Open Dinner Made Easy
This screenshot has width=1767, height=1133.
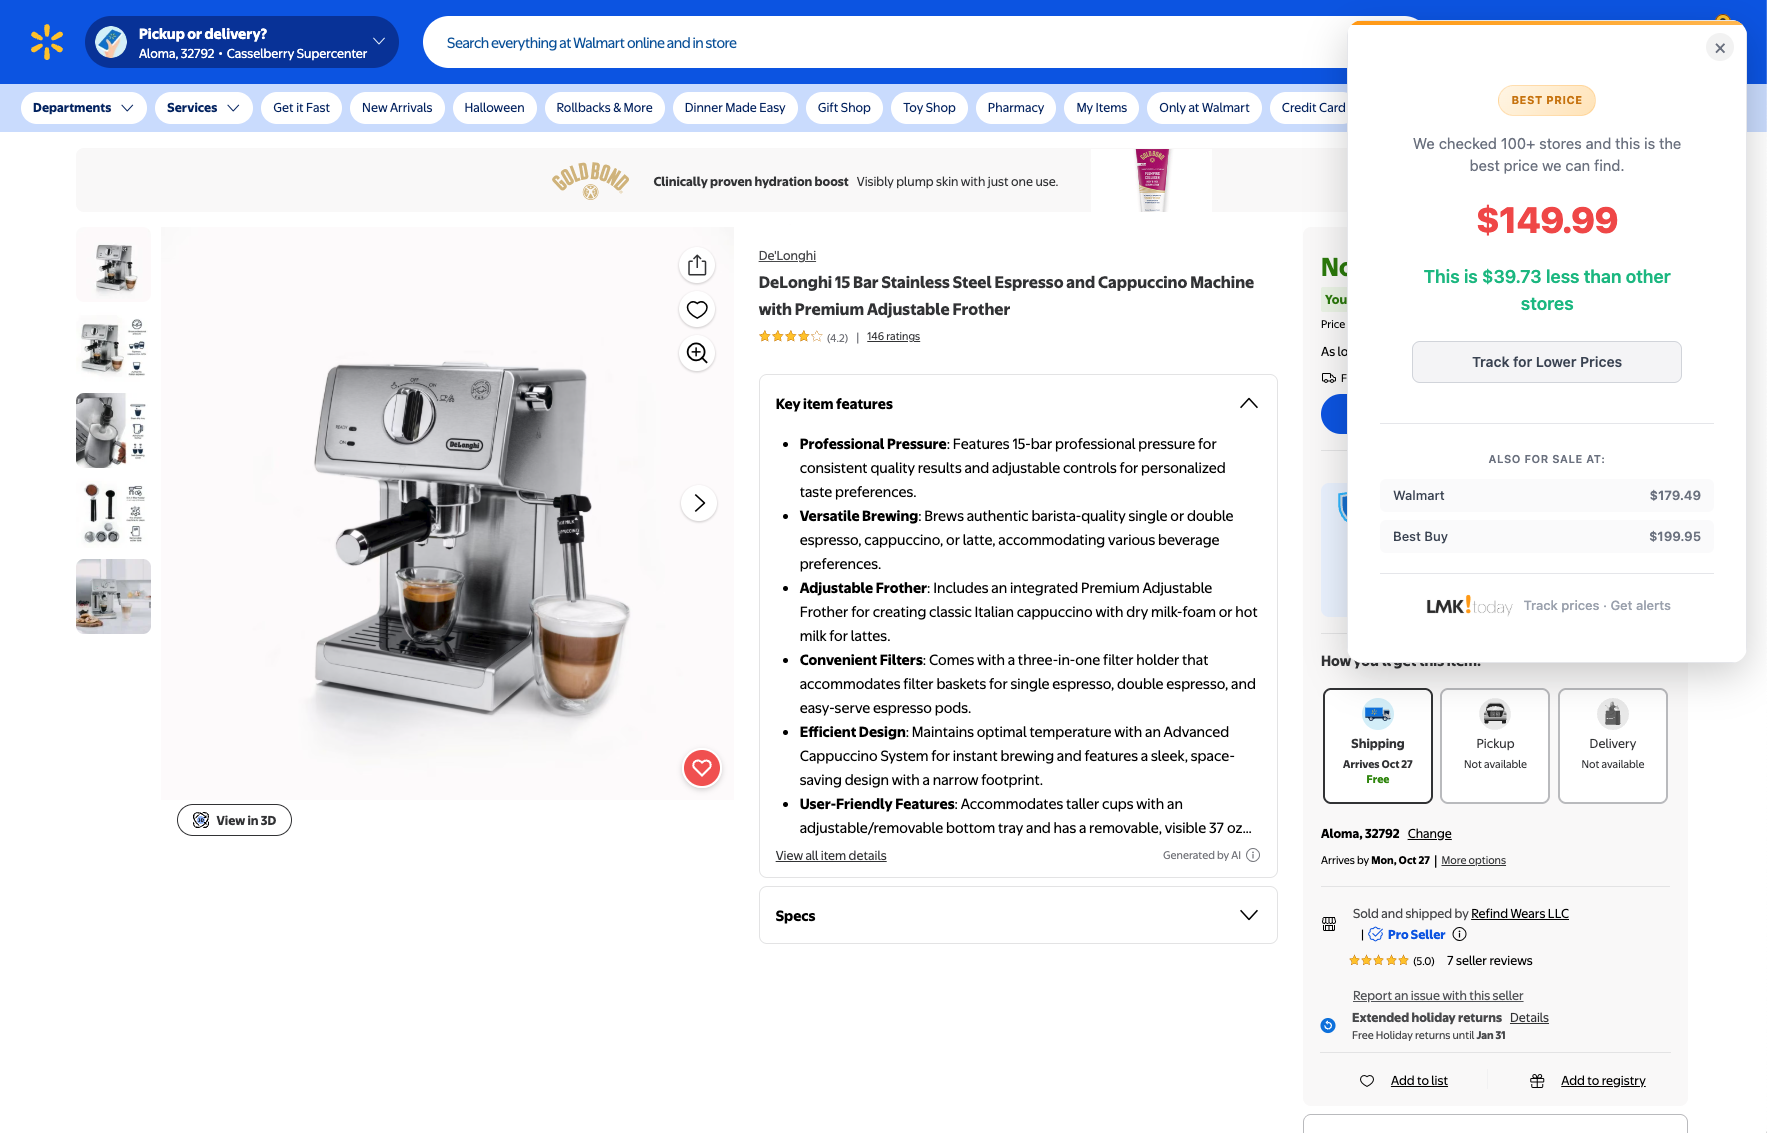pos(735,108)
